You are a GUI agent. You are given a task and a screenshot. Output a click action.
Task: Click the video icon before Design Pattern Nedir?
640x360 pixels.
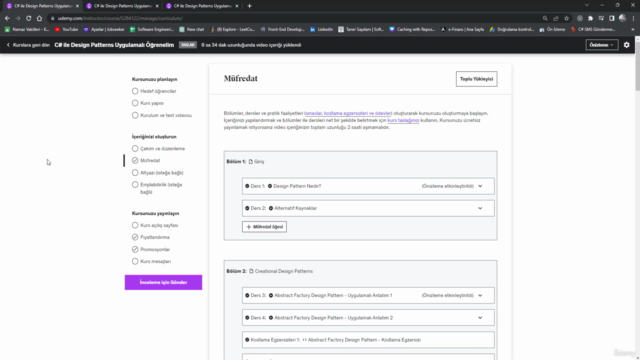(x=270, y=186)
